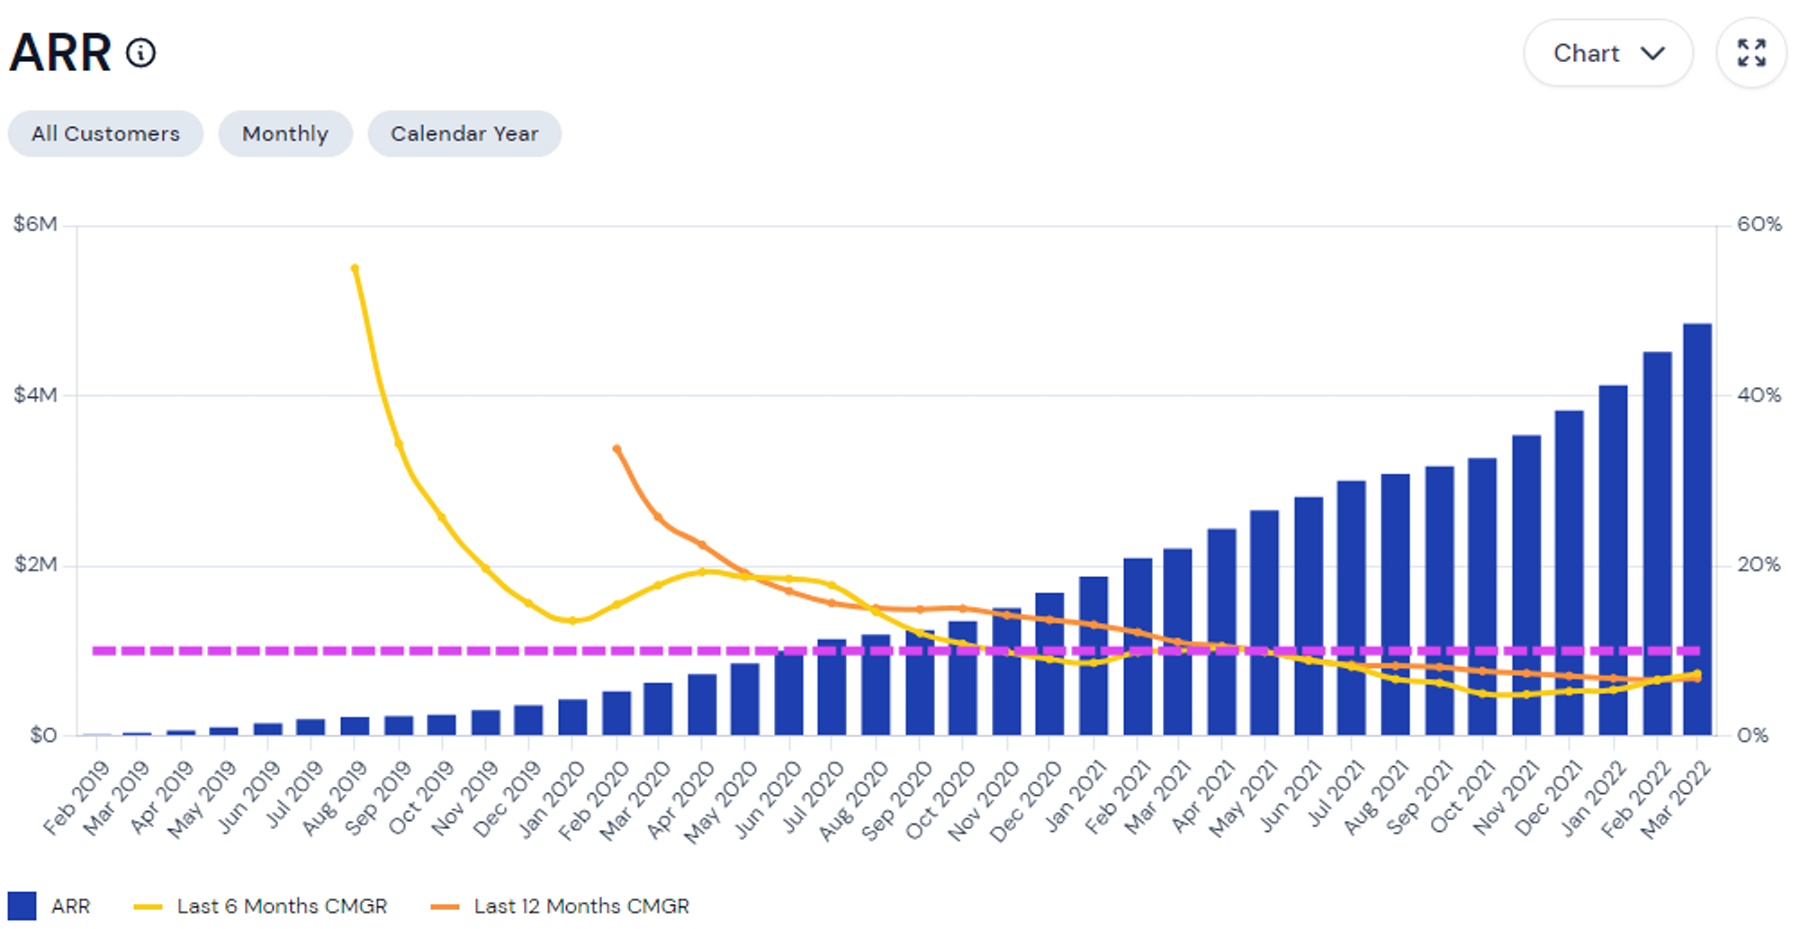Viewport: 1800px width, 929px height.
Task: Click the Feb 2020 orange CMGR start point
Action: 617,449
